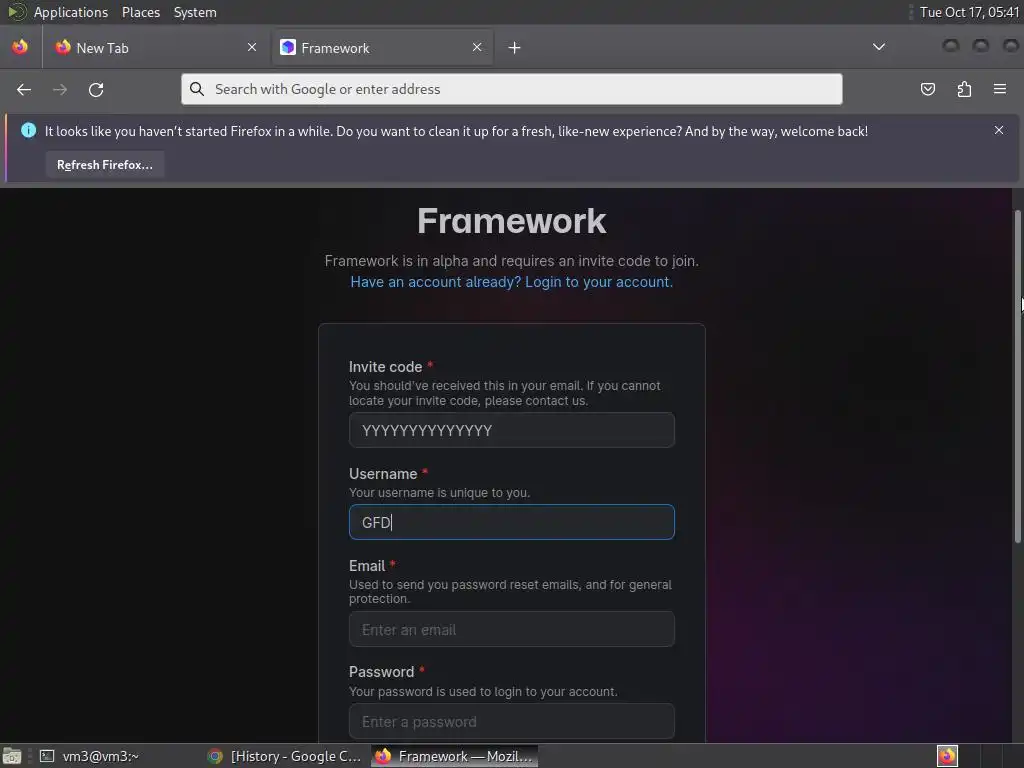This screenshot has height=768, width=1024.
Task: Click the search magnifier icon in address bar
Action: pyautogui.click(x=197, y=89)
